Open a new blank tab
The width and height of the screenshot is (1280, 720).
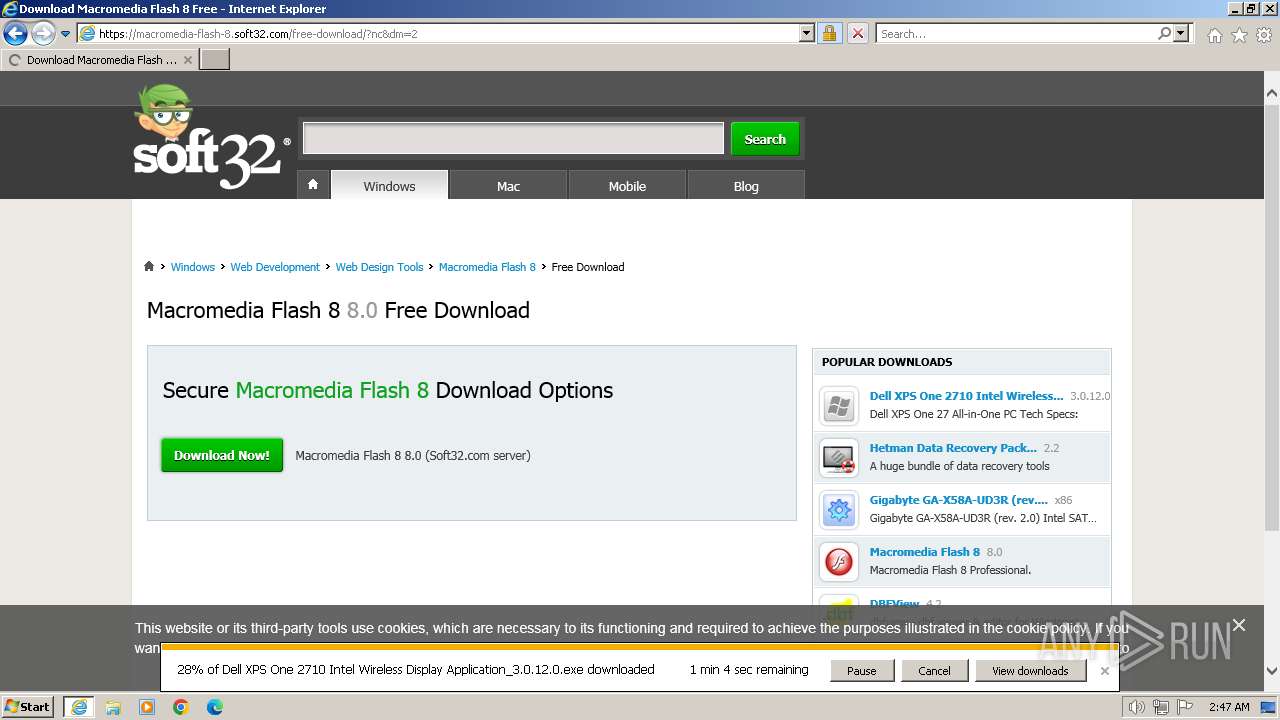pos(215,60)
